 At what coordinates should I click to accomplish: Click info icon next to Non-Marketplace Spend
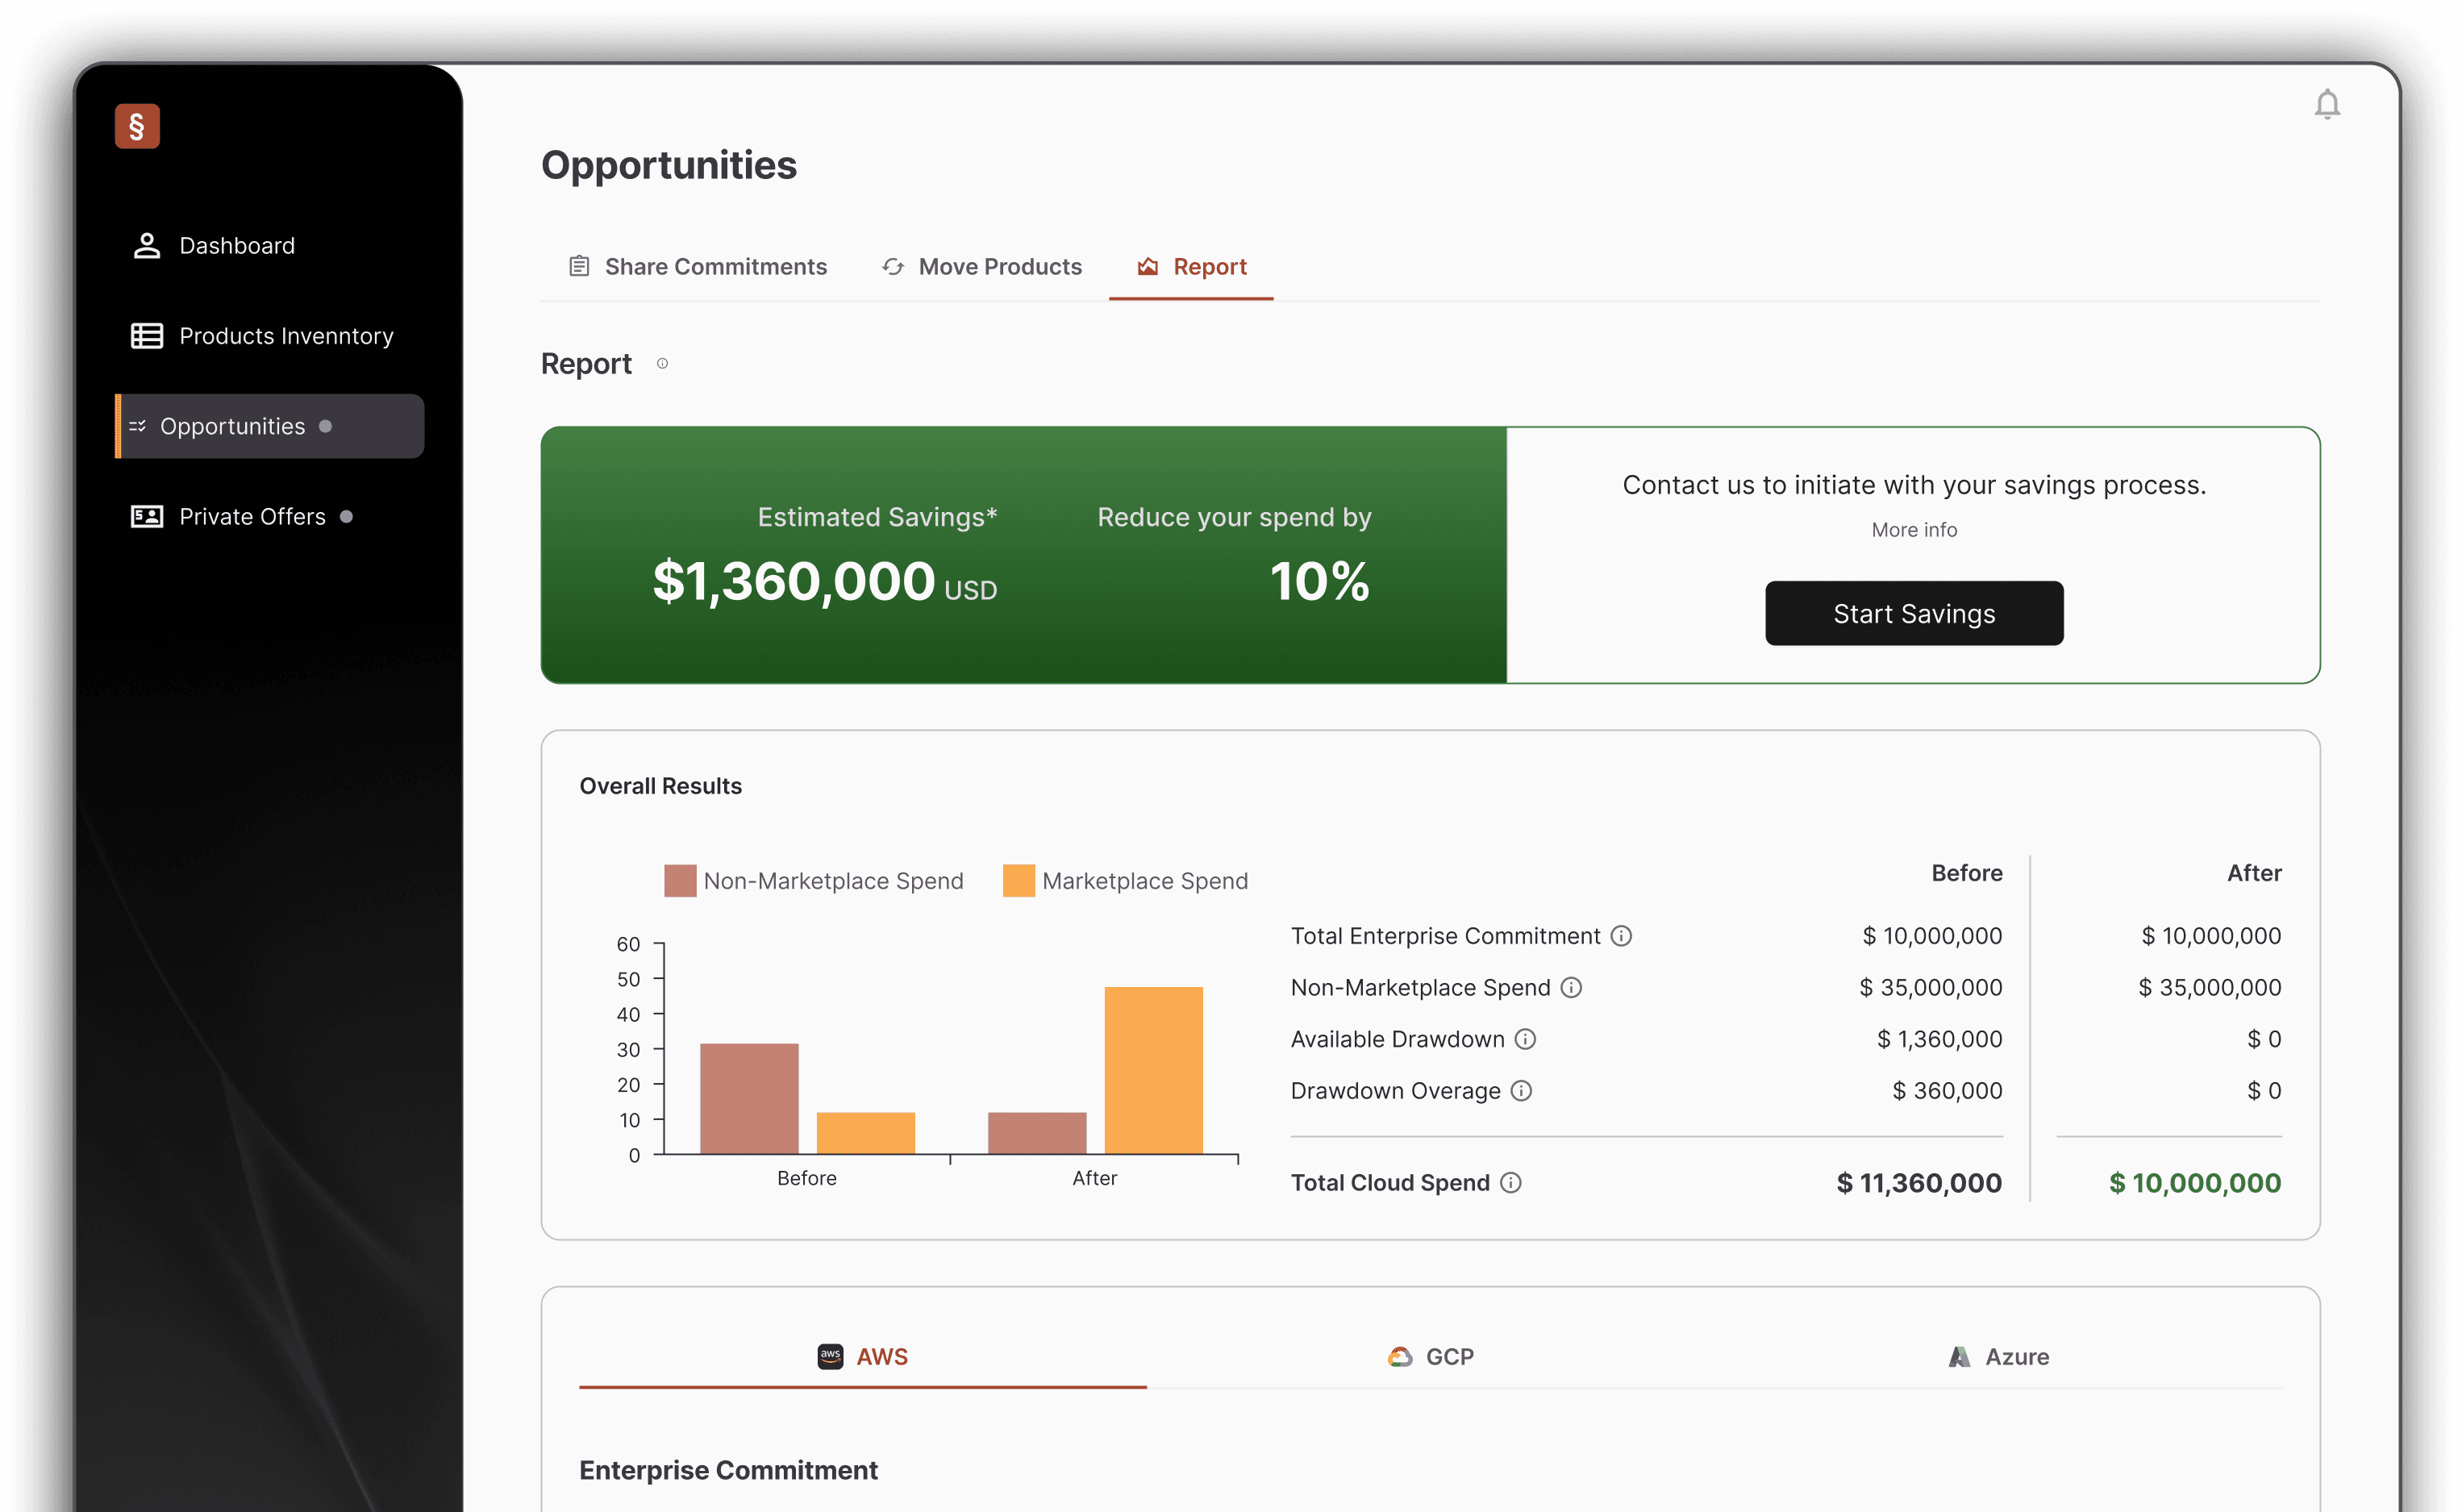(x=1571, y=988)
